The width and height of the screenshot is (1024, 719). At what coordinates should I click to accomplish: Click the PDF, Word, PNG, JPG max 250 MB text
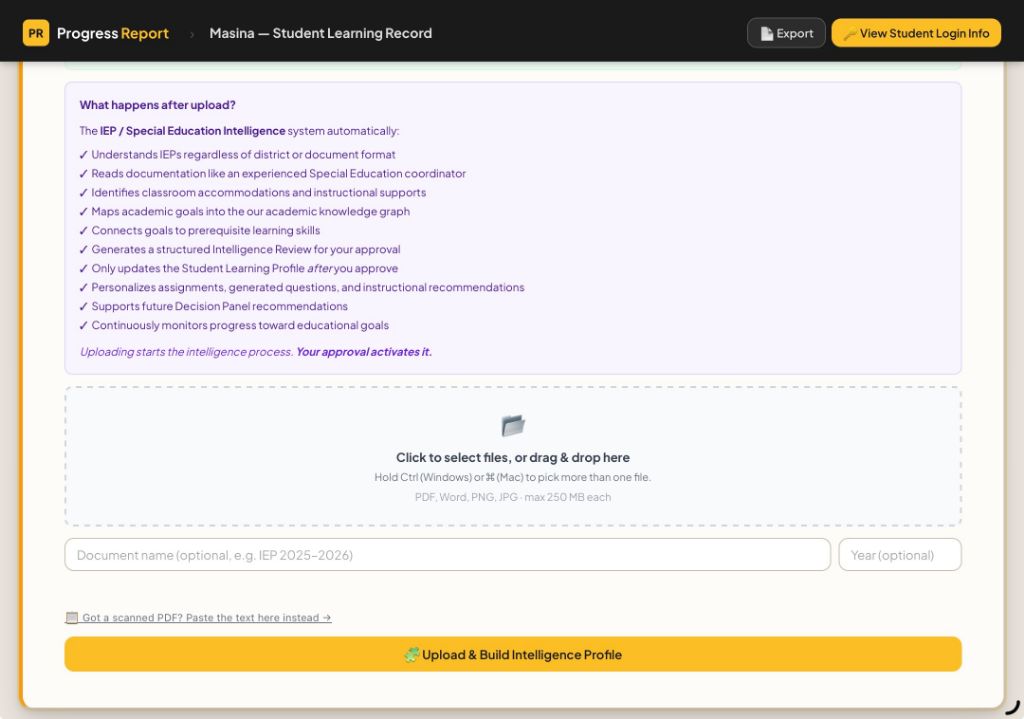tap(513, 497)
